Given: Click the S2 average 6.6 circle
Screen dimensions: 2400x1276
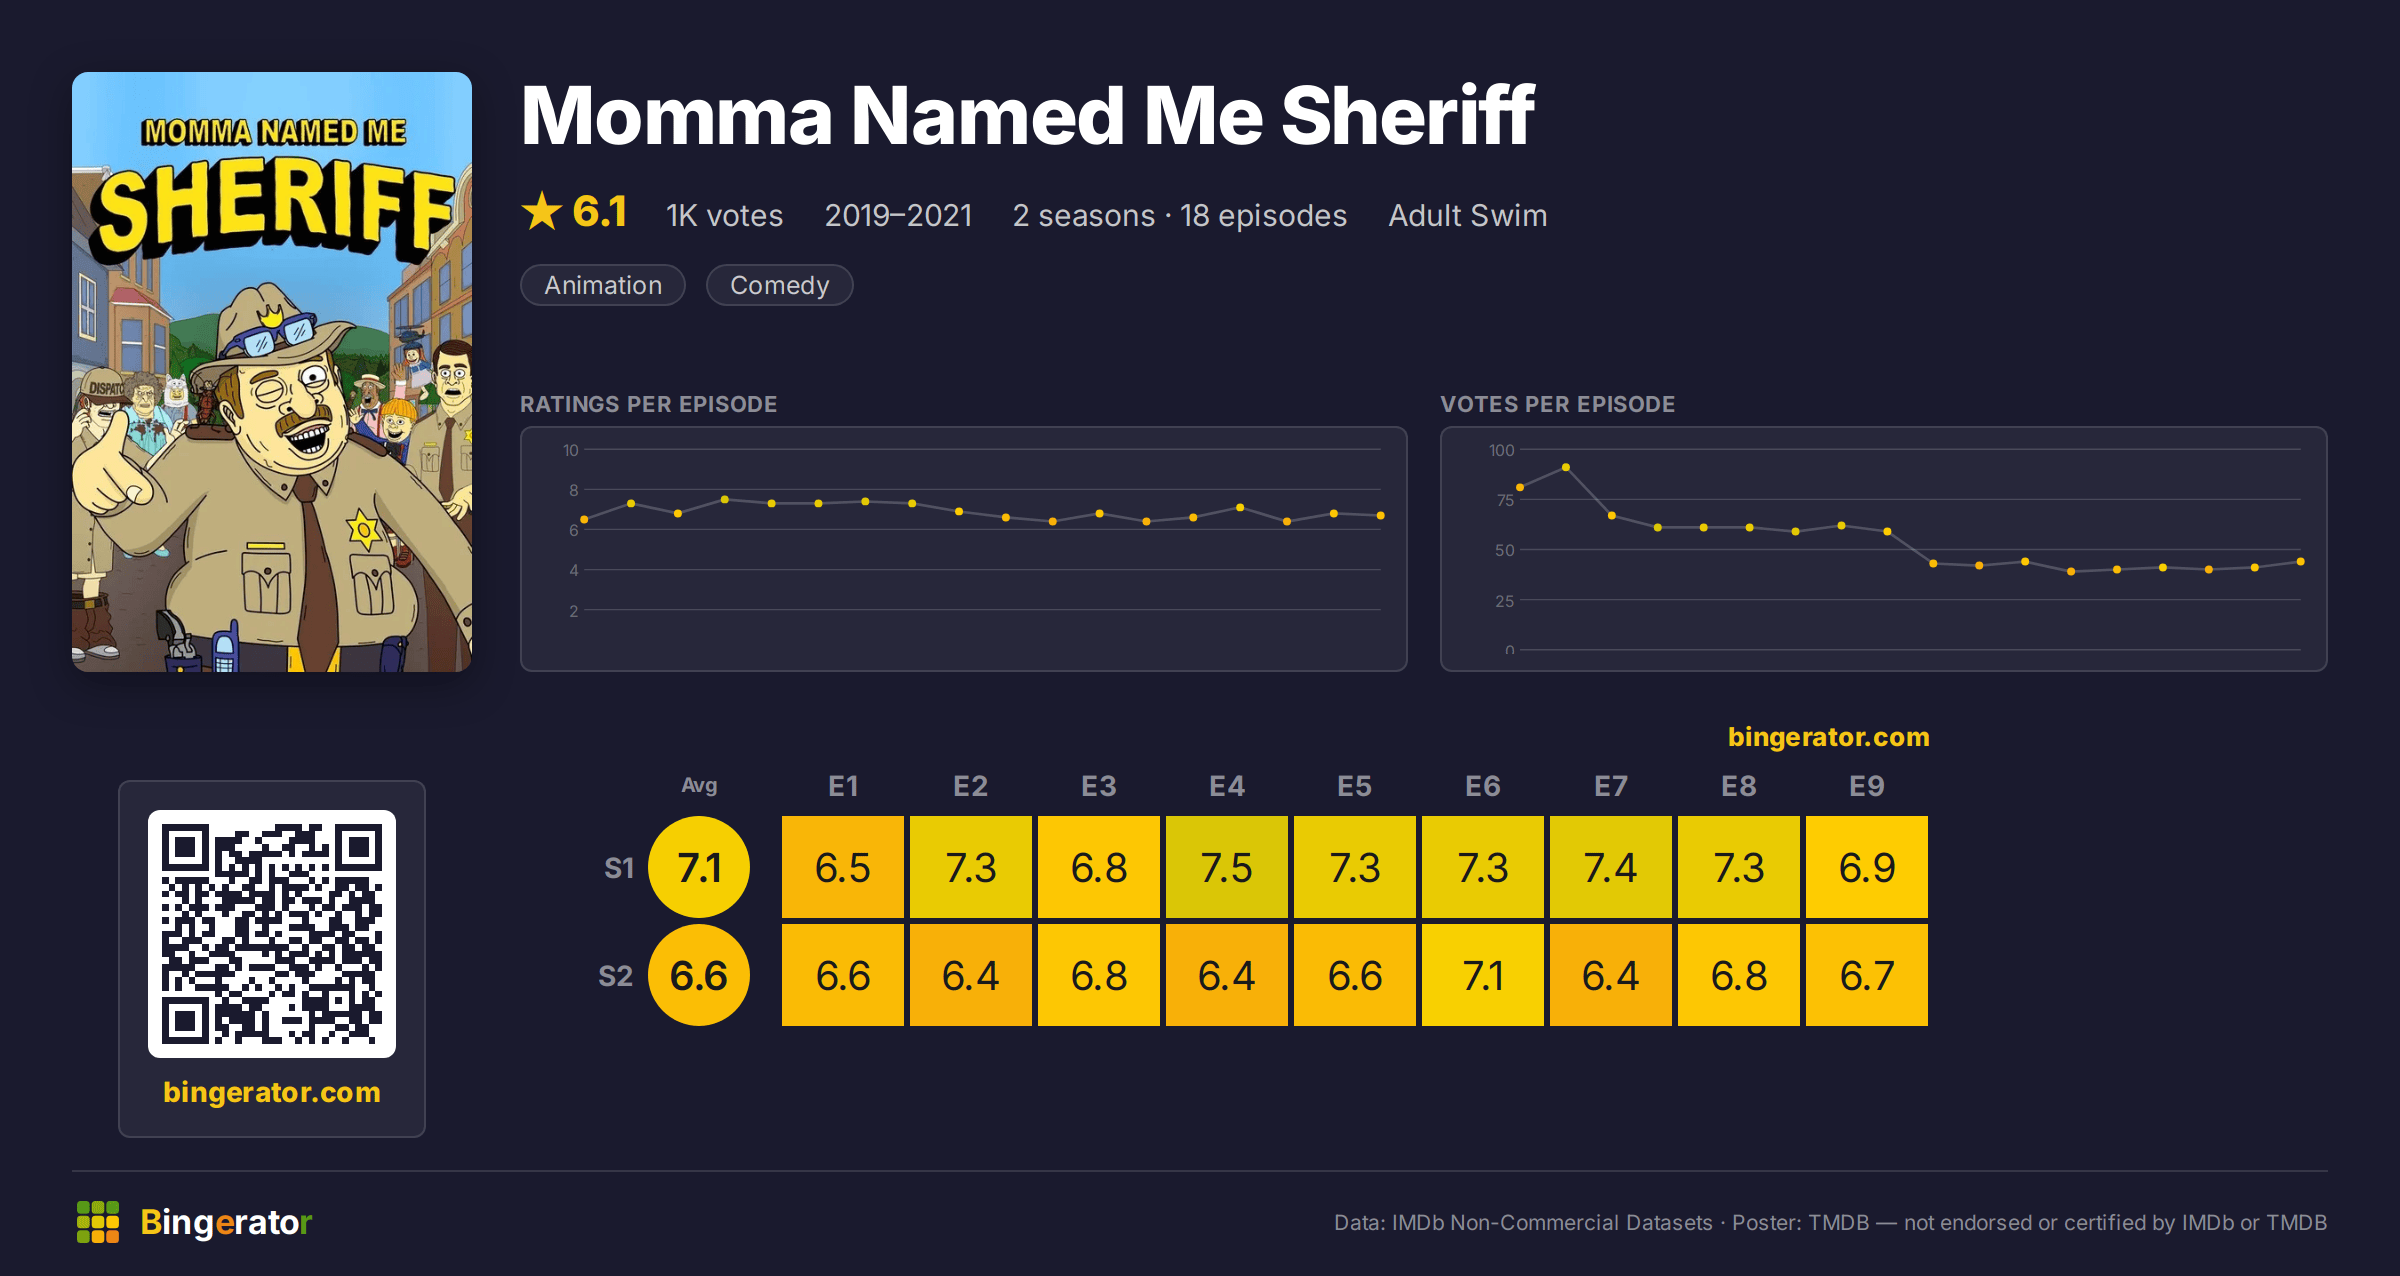Looking at the screenshot, I should coord(699,975).
